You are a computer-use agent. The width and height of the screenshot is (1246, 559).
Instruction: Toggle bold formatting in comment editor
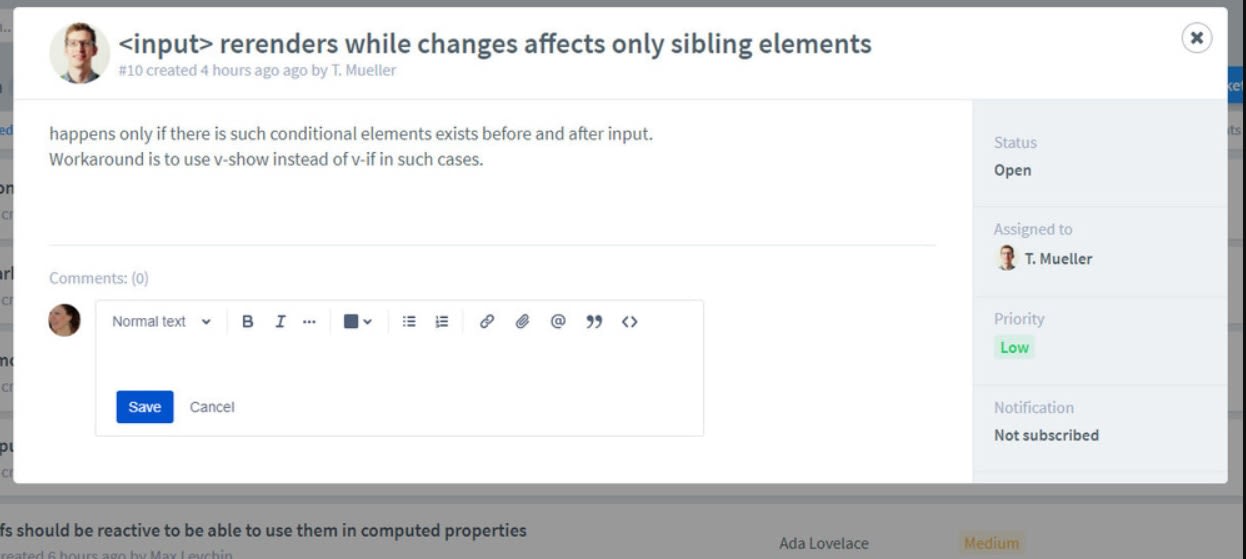point(248,322)
